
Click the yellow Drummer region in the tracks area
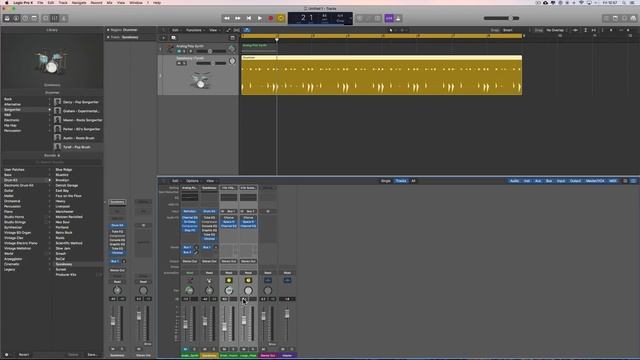point(382,75)
